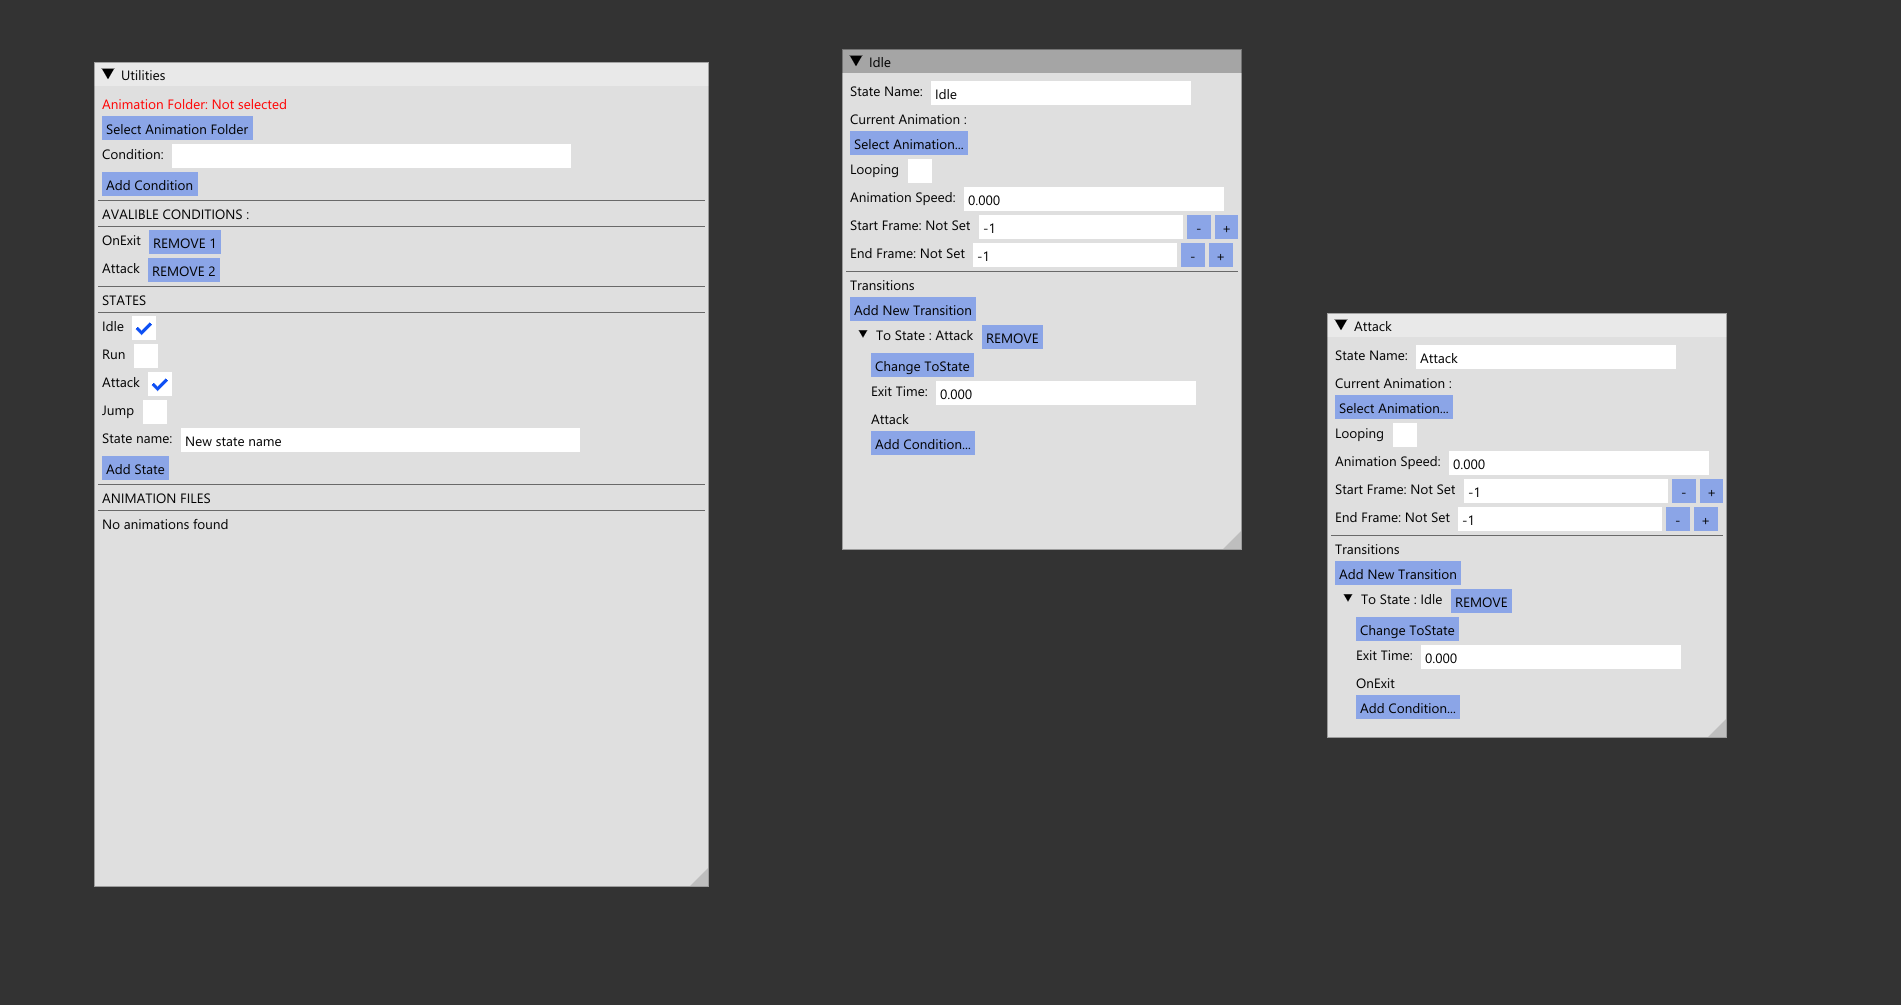Click the New state name text field
The width and height of the screenshot is (1901, 1005).
click(x=379, y=440)
